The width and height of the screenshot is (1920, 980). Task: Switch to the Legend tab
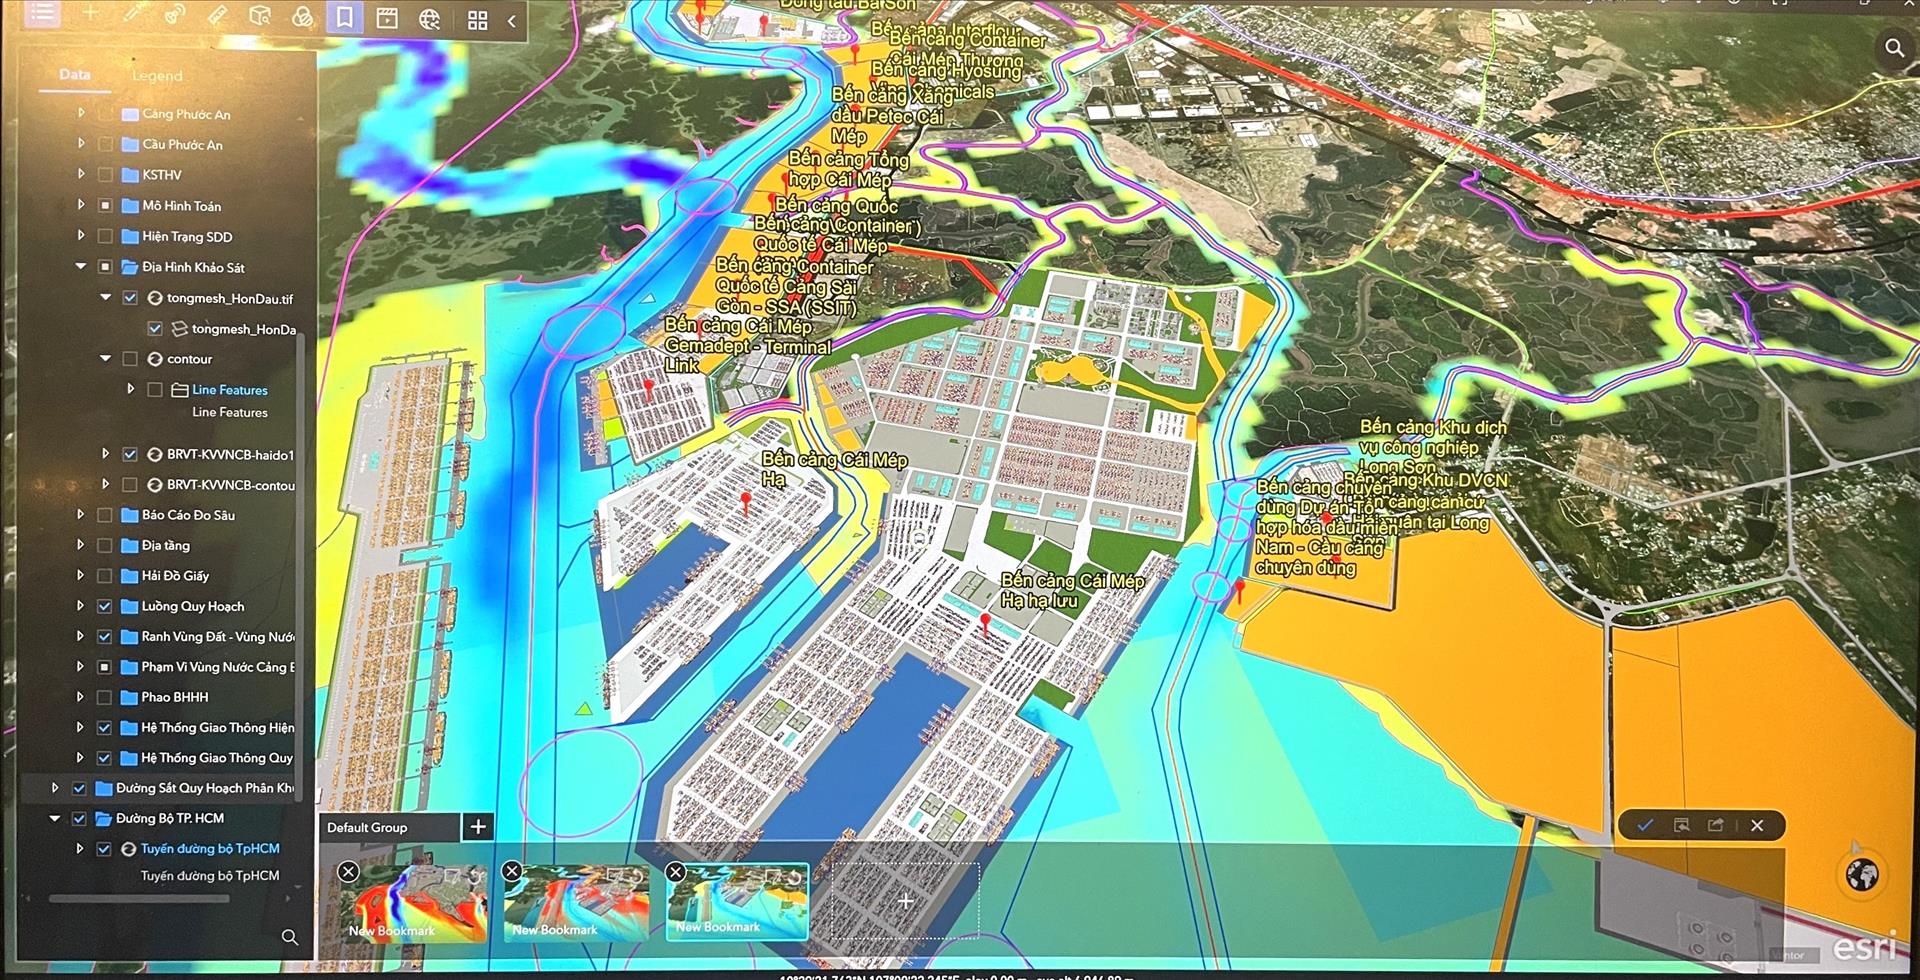(x=157, y=76)
